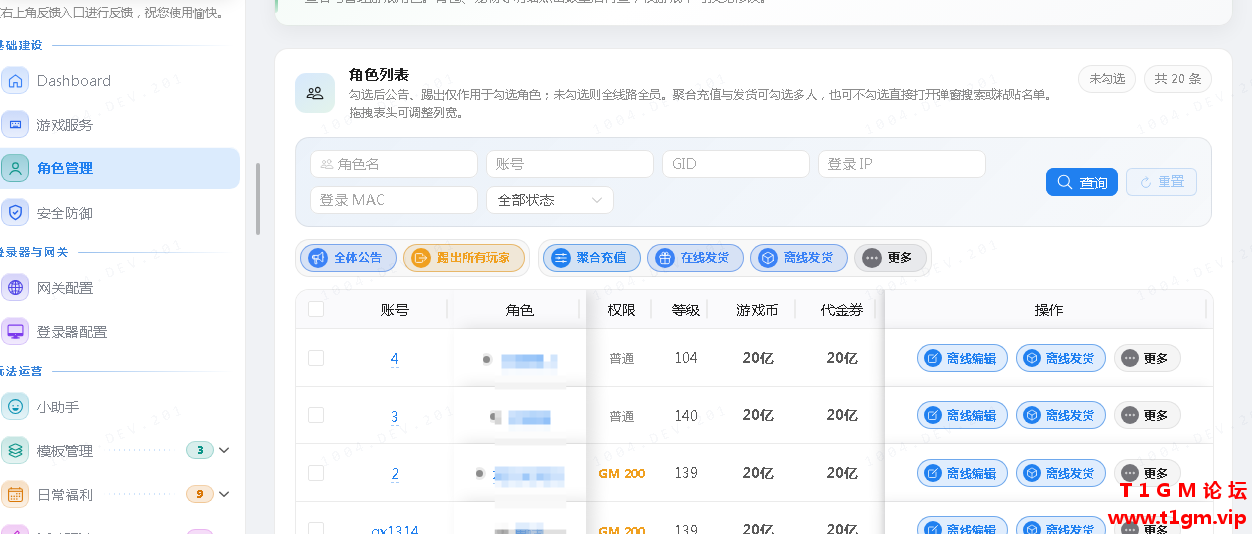Screen dimensions: 1252x534
Task: Open 网关配置 in the sidebar
Action: click(x=118, y=288)
